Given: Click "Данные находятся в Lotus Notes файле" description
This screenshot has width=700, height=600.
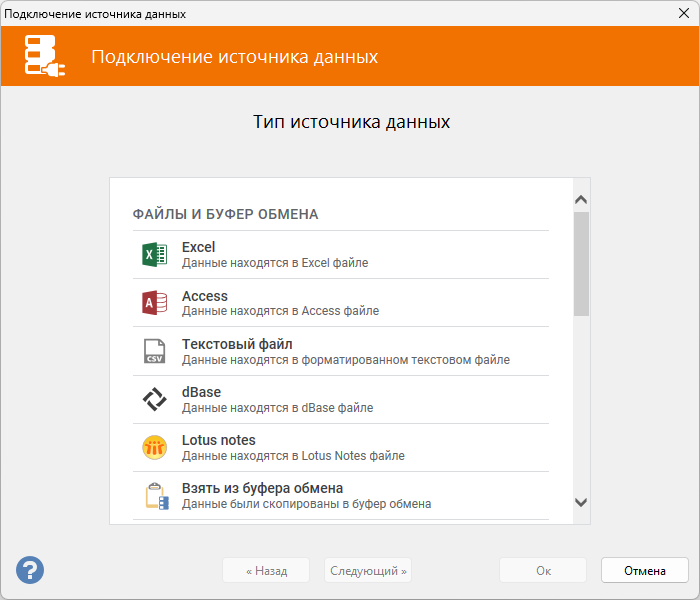Looking at the screenshot, I should (293, 456).
